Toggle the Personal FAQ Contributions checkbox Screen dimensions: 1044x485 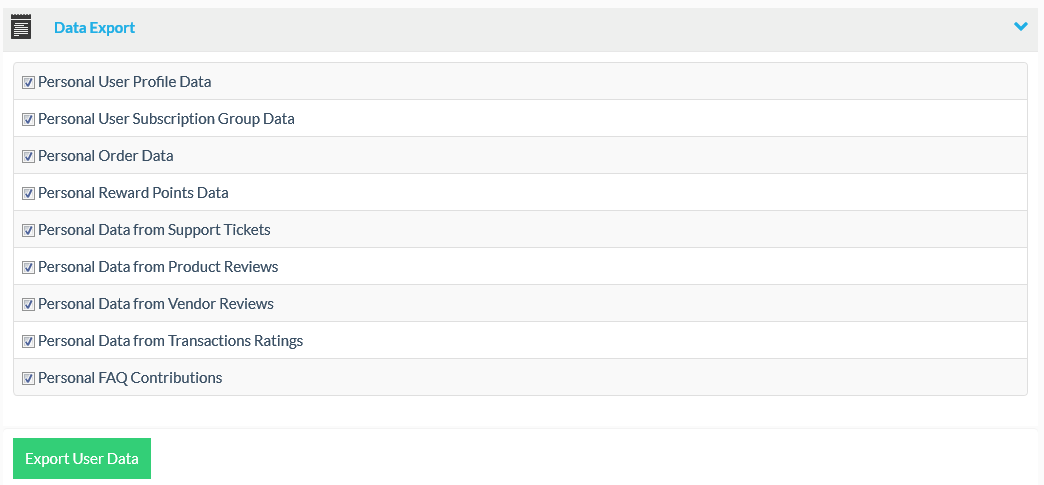coord(28,378)
